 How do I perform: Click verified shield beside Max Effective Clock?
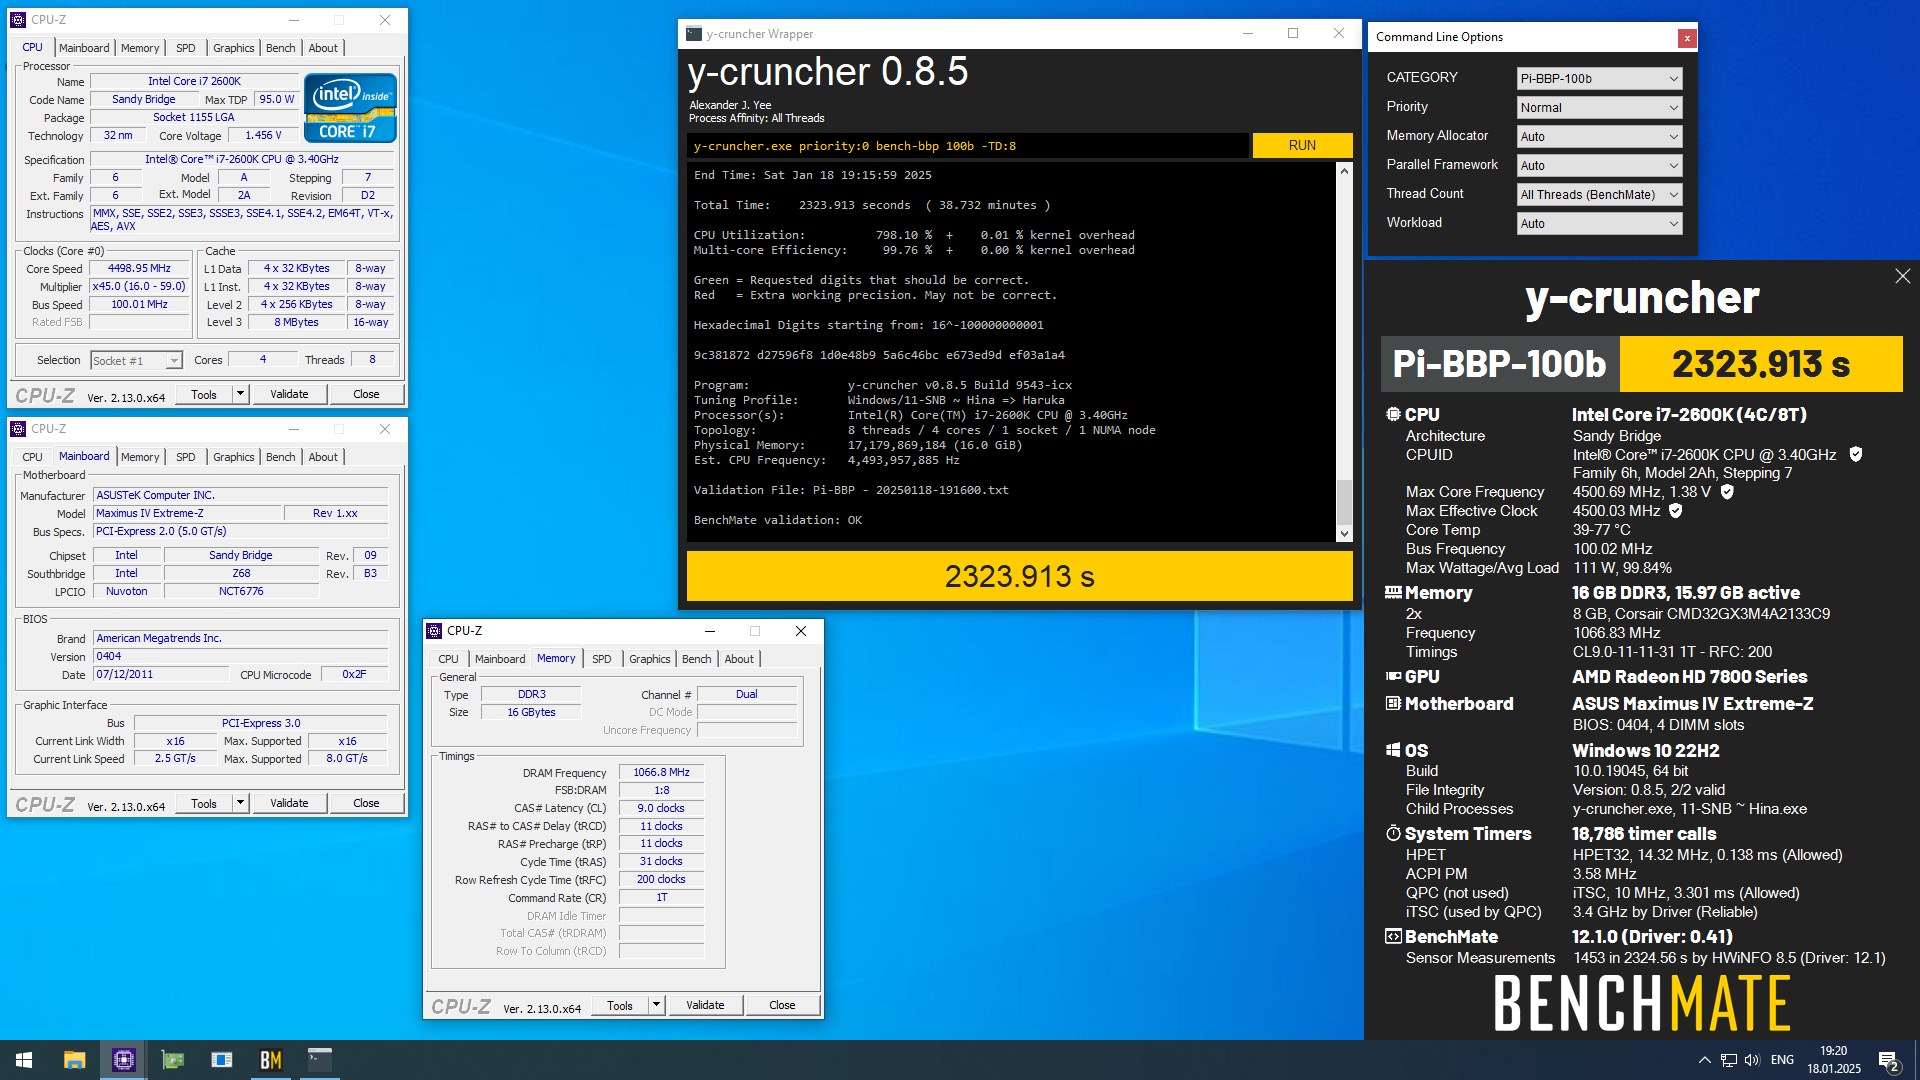[1676, 511]
